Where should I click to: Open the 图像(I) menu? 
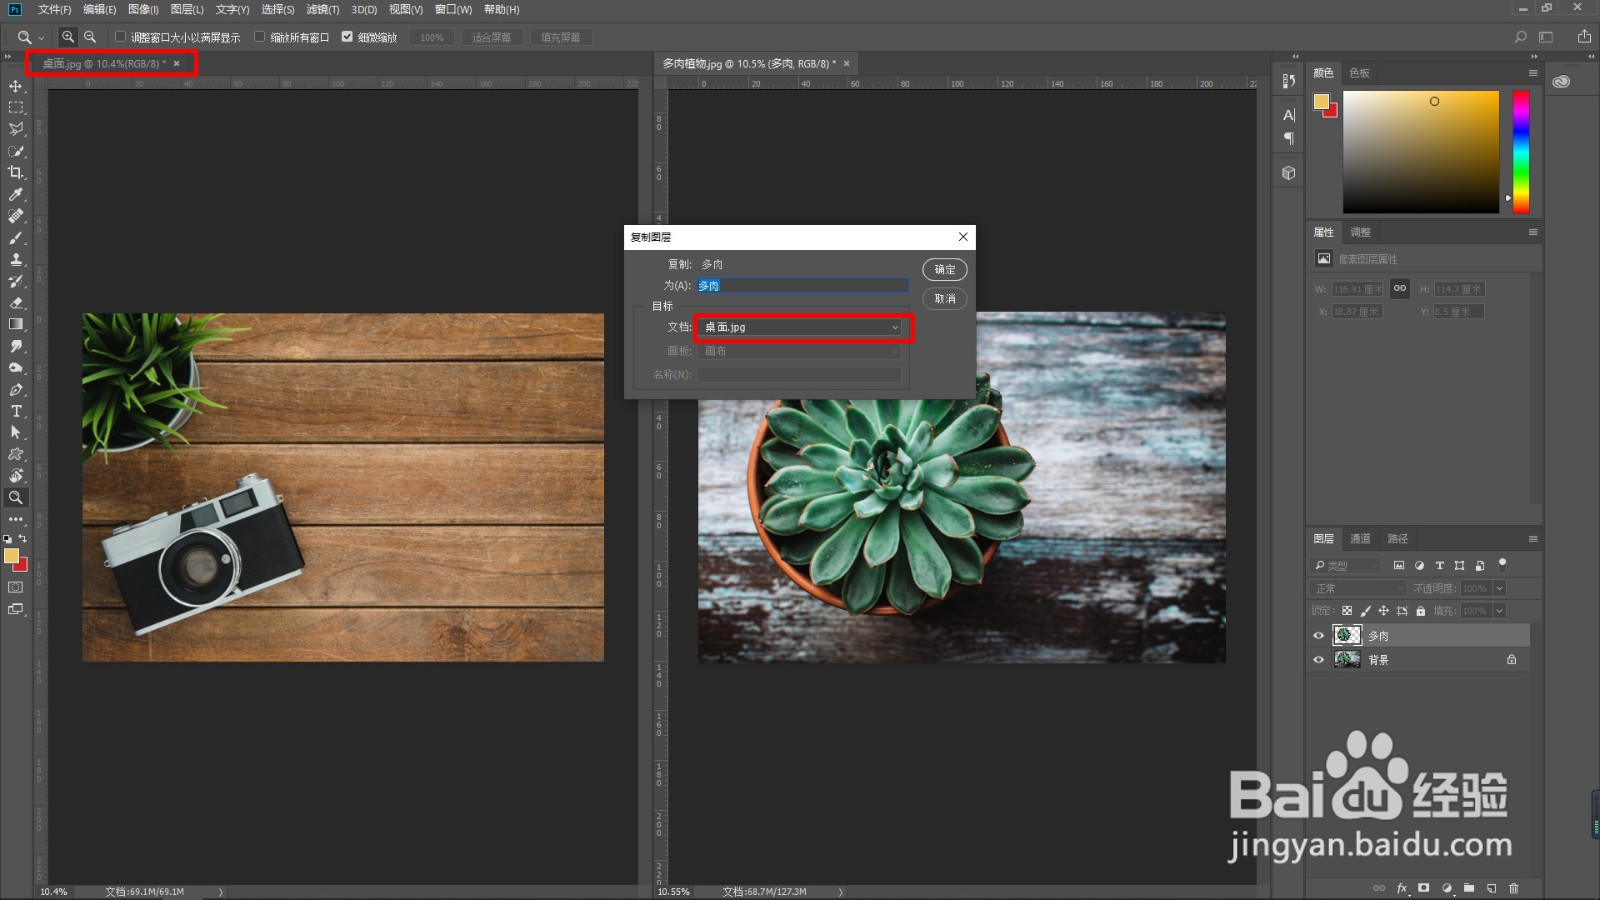(143, 9)
